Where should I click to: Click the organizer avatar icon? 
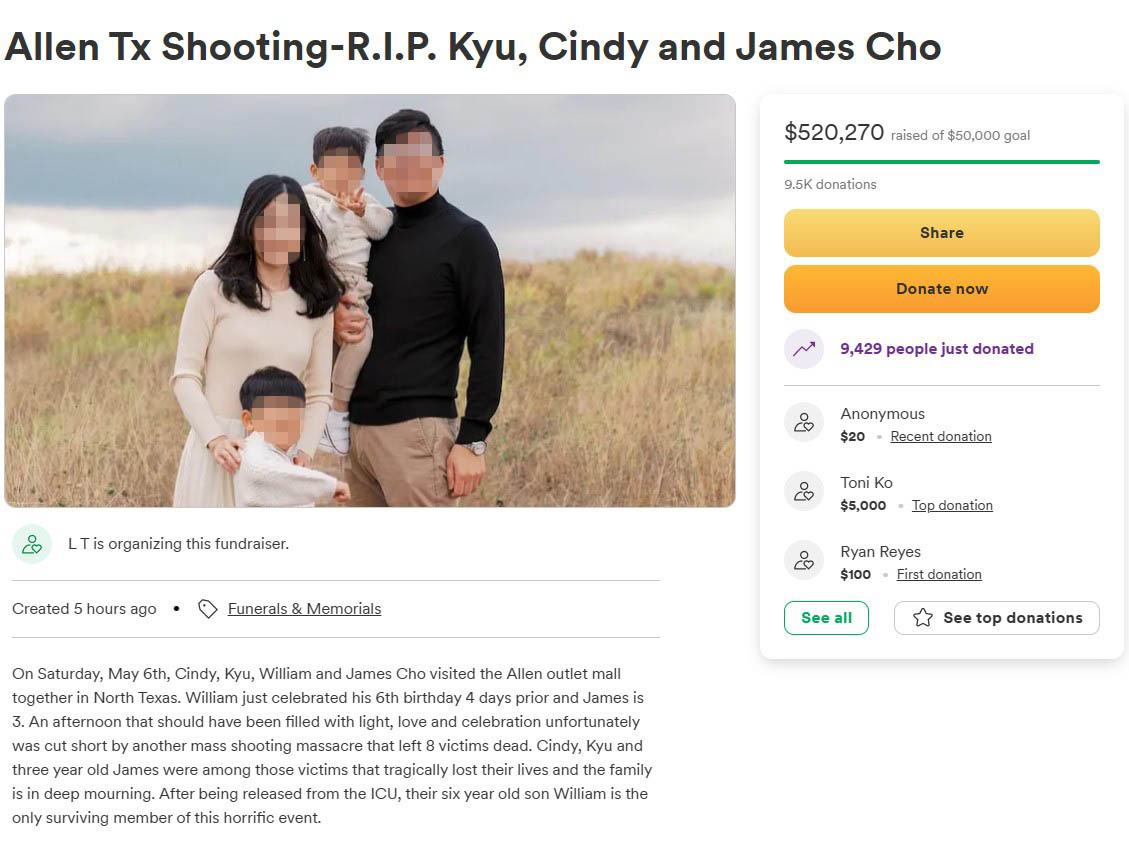(x=32, y=544)
